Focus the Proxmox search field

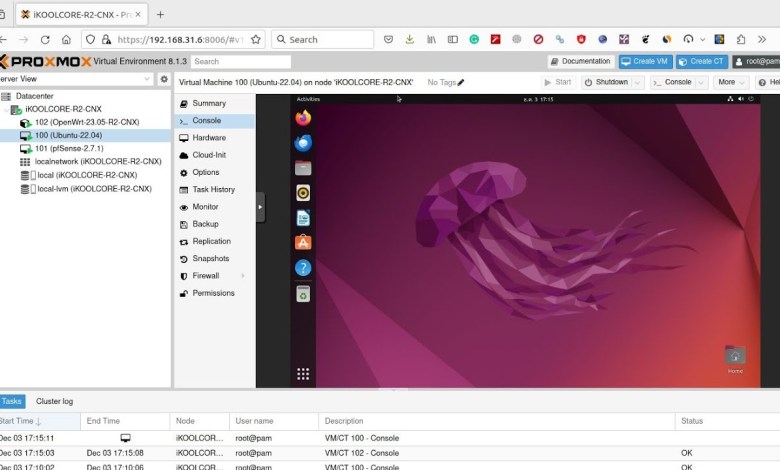[241, 61]
